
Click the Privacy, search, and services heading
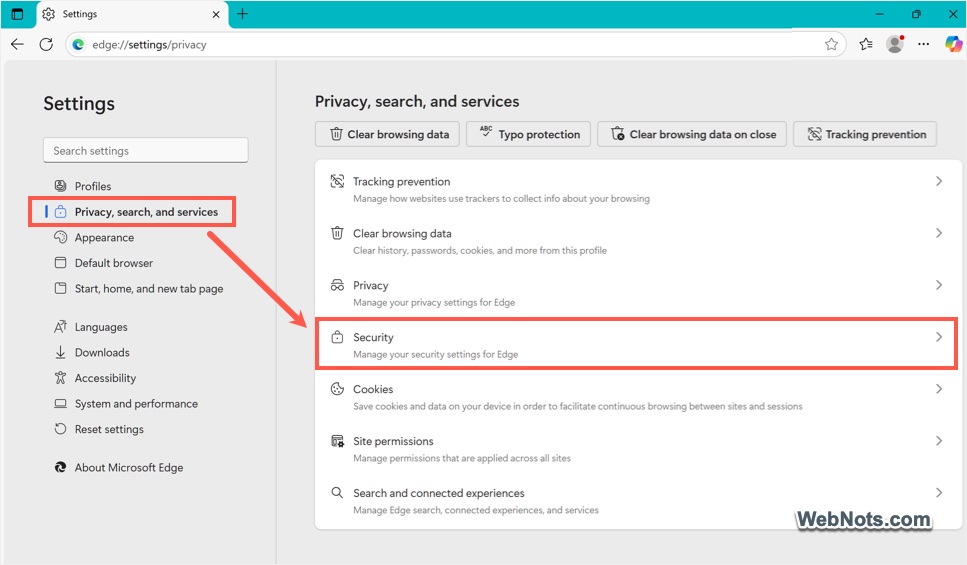click(x=417, y=101)
